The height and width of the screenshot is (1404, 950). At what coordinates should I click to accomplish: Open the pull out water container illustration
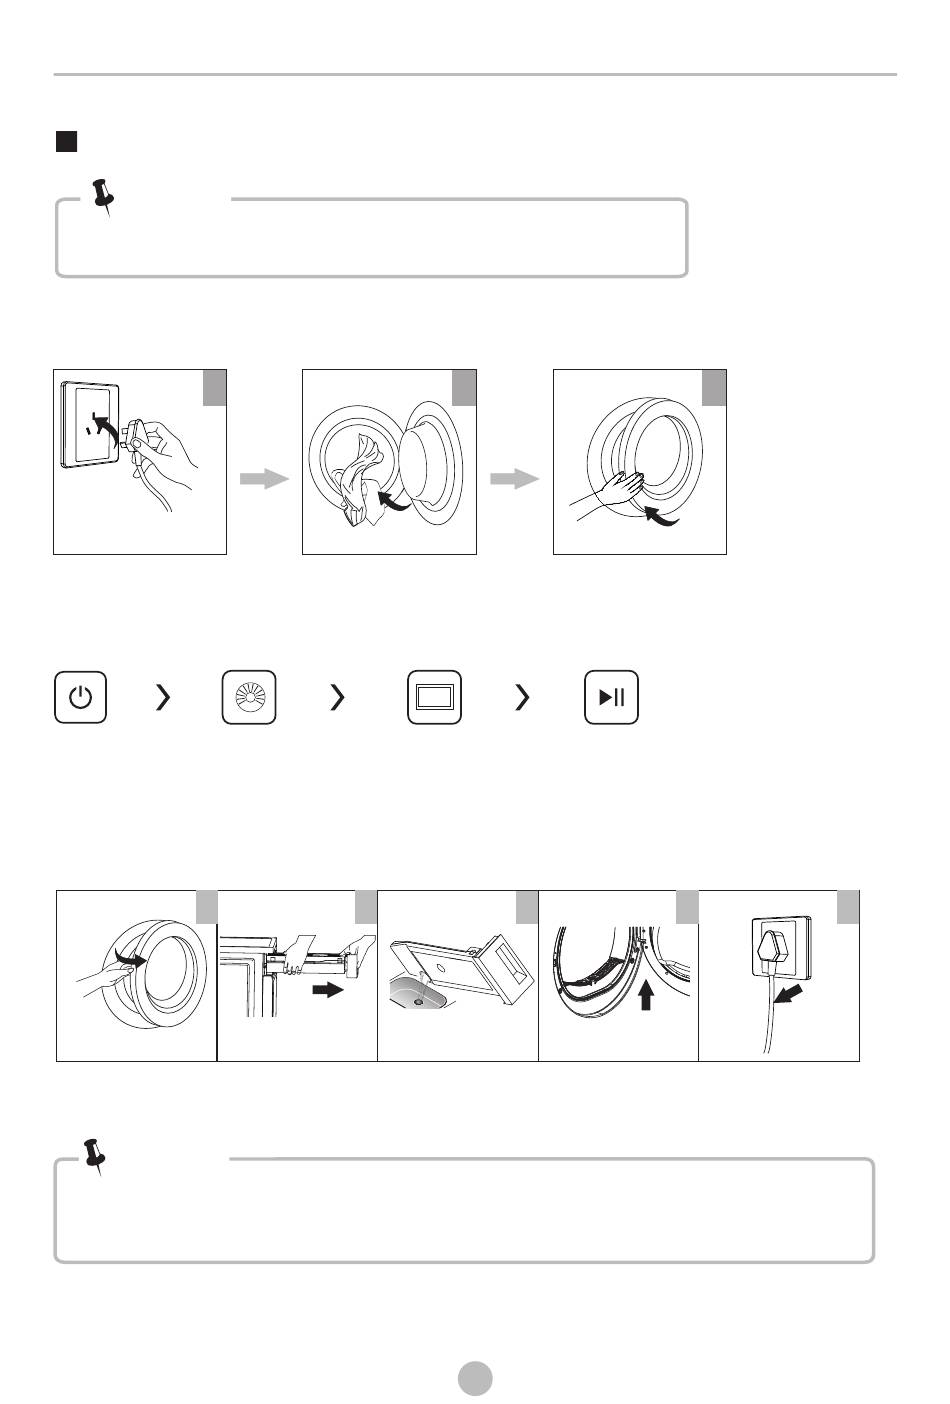coord(297,975)
